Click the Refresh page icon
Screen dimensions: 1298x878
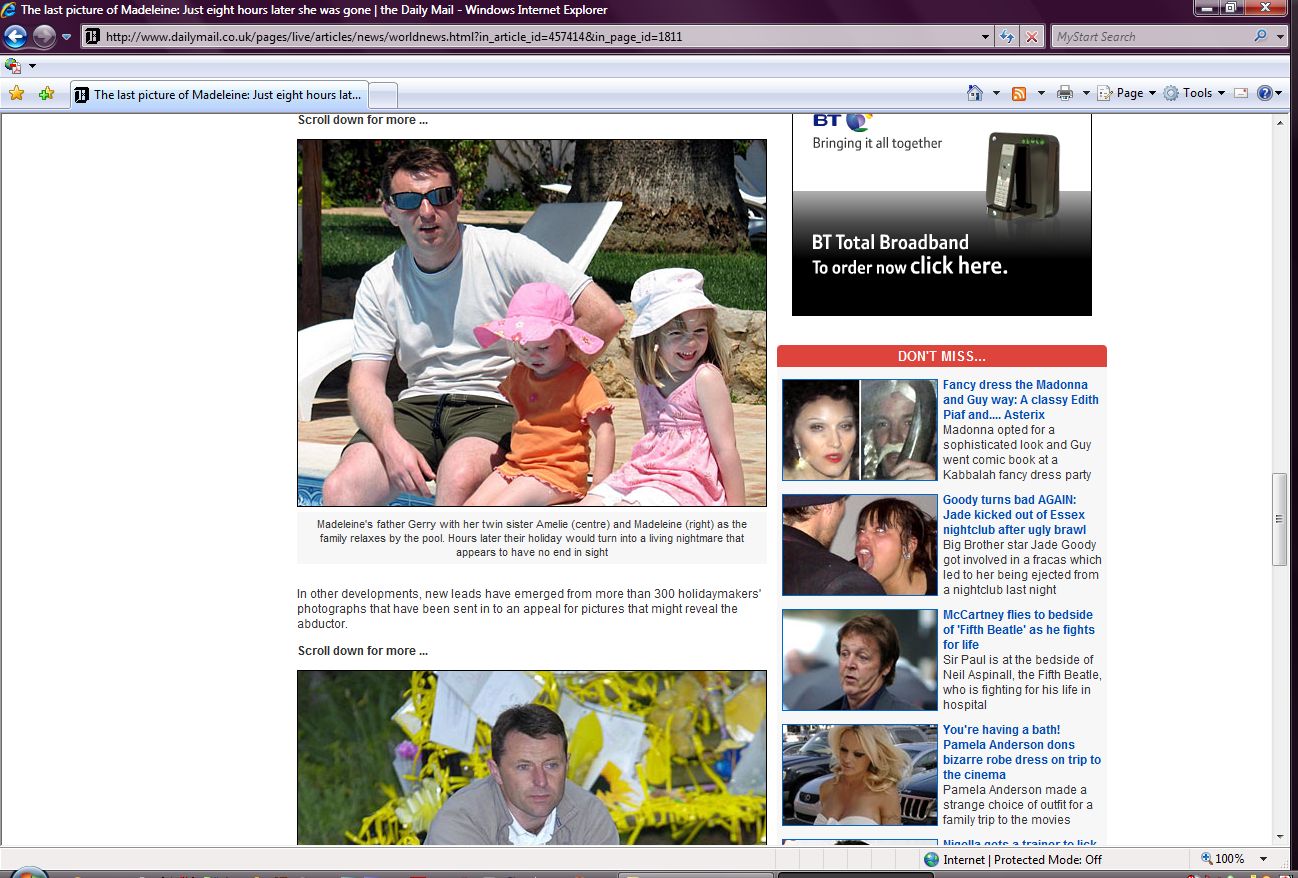[1008, 37]
